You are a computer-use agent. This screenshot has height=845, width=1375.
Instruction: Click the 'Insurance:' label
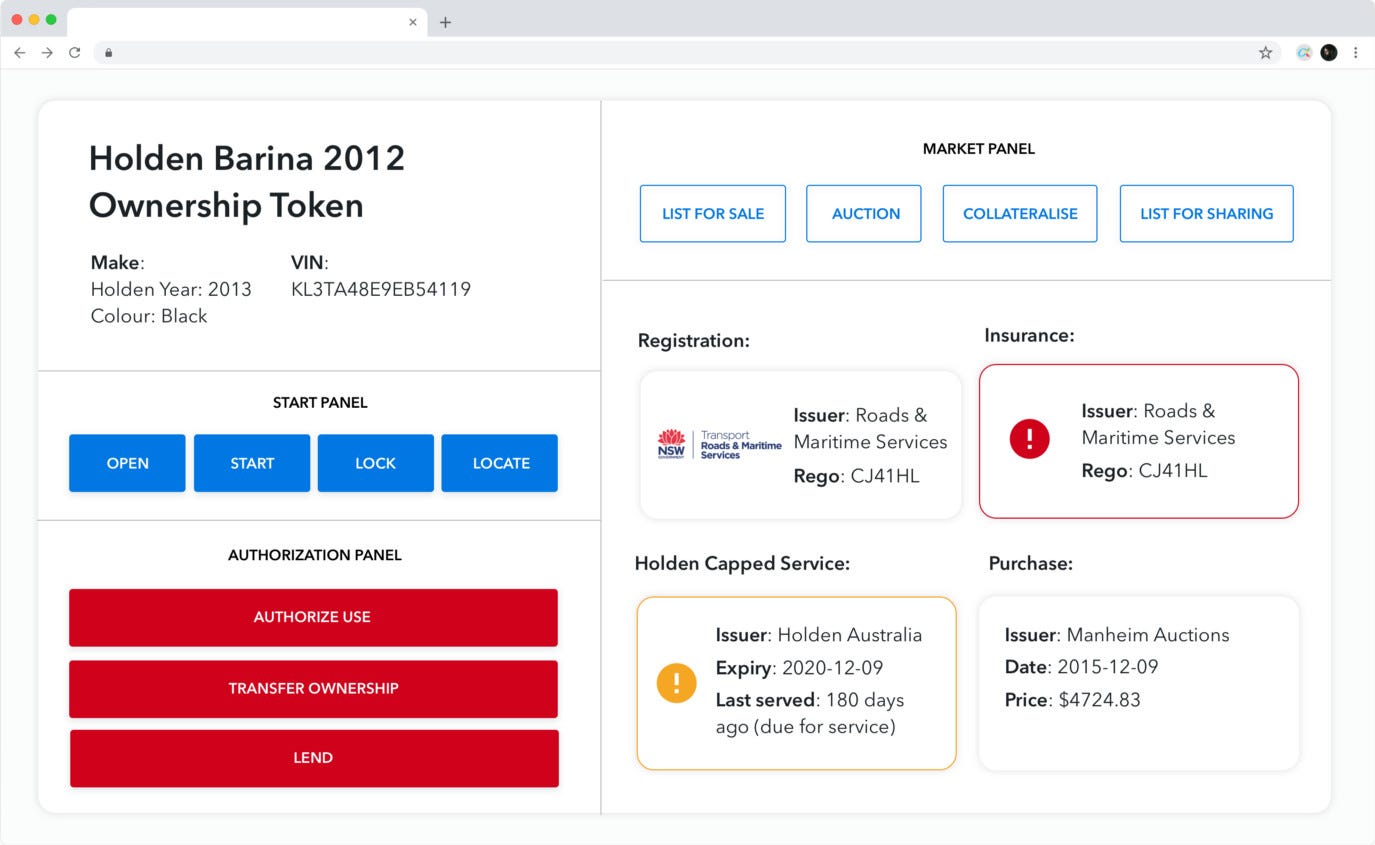1029,336
